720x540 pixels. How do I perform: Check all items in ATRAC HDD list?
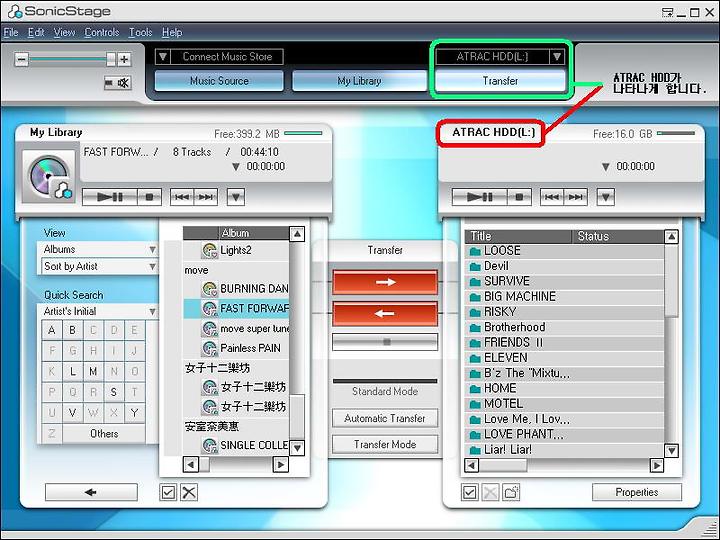pos(469,492)
